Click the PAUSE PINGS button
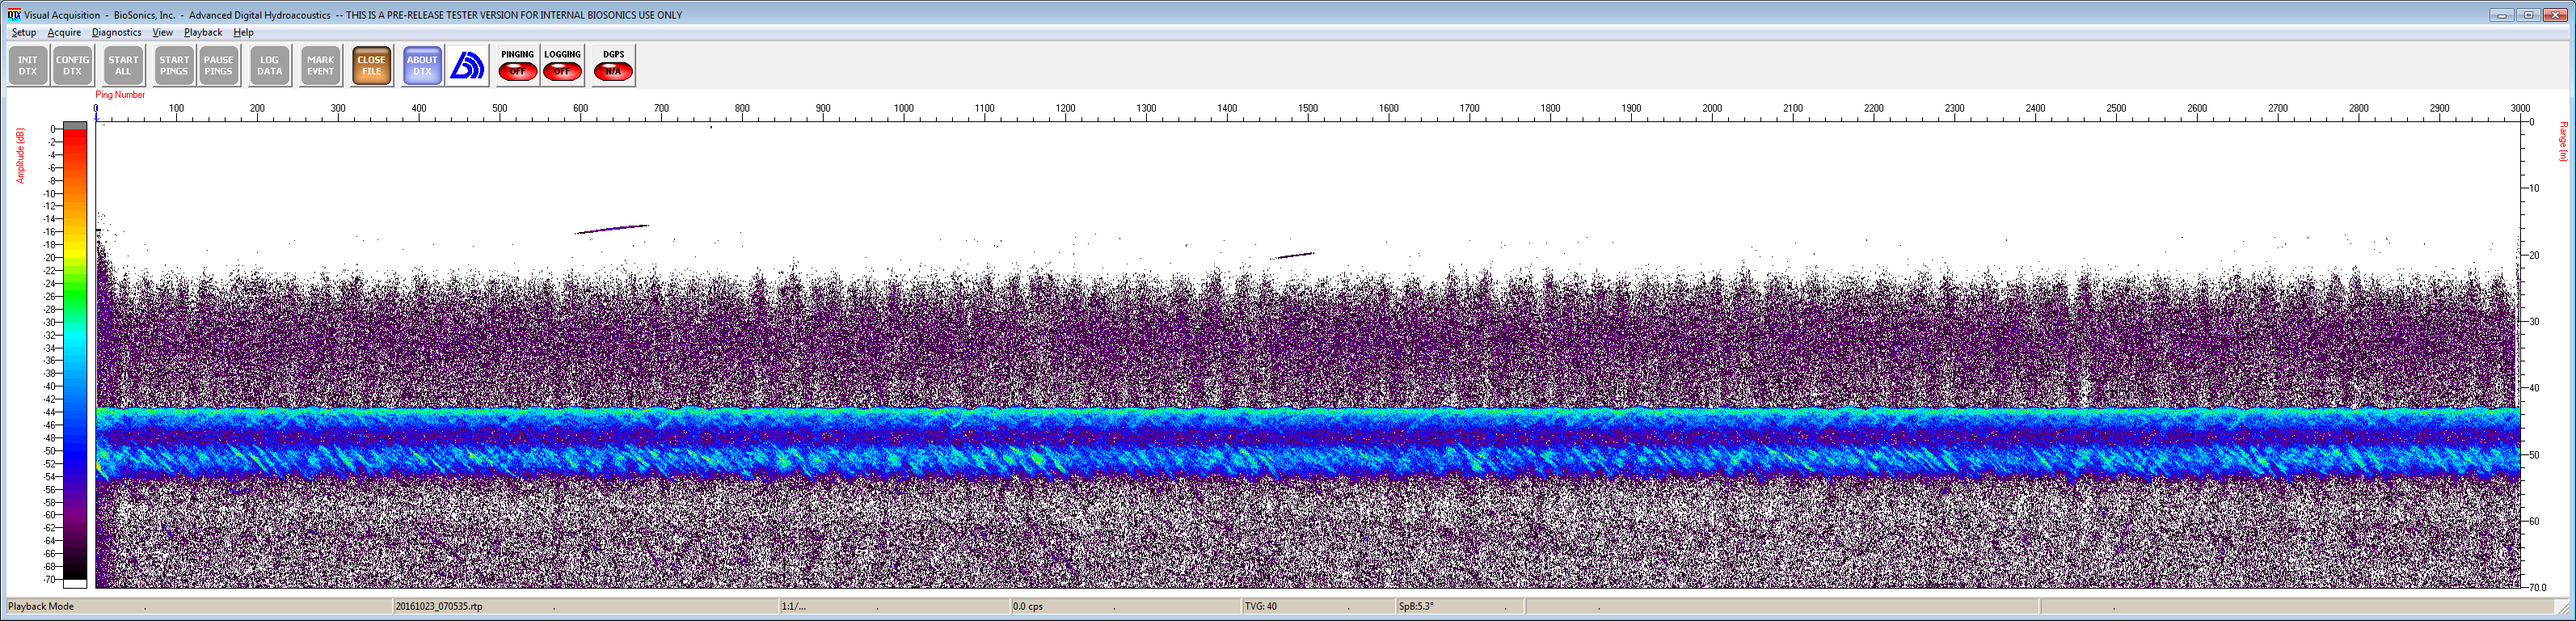Image resolution: width=2576 pixels, height=621 pixels. (218, 66)
